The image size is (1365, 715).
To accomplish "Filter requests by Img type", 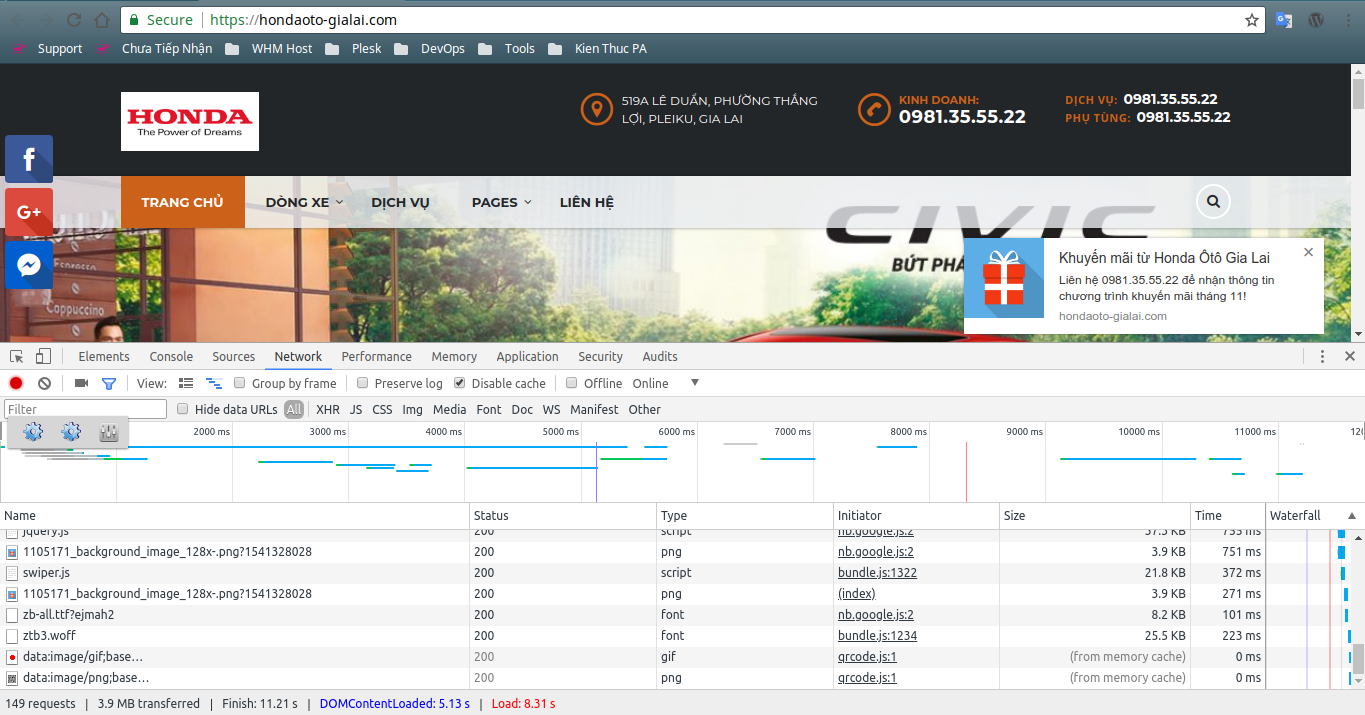I will tap(413, 409).
